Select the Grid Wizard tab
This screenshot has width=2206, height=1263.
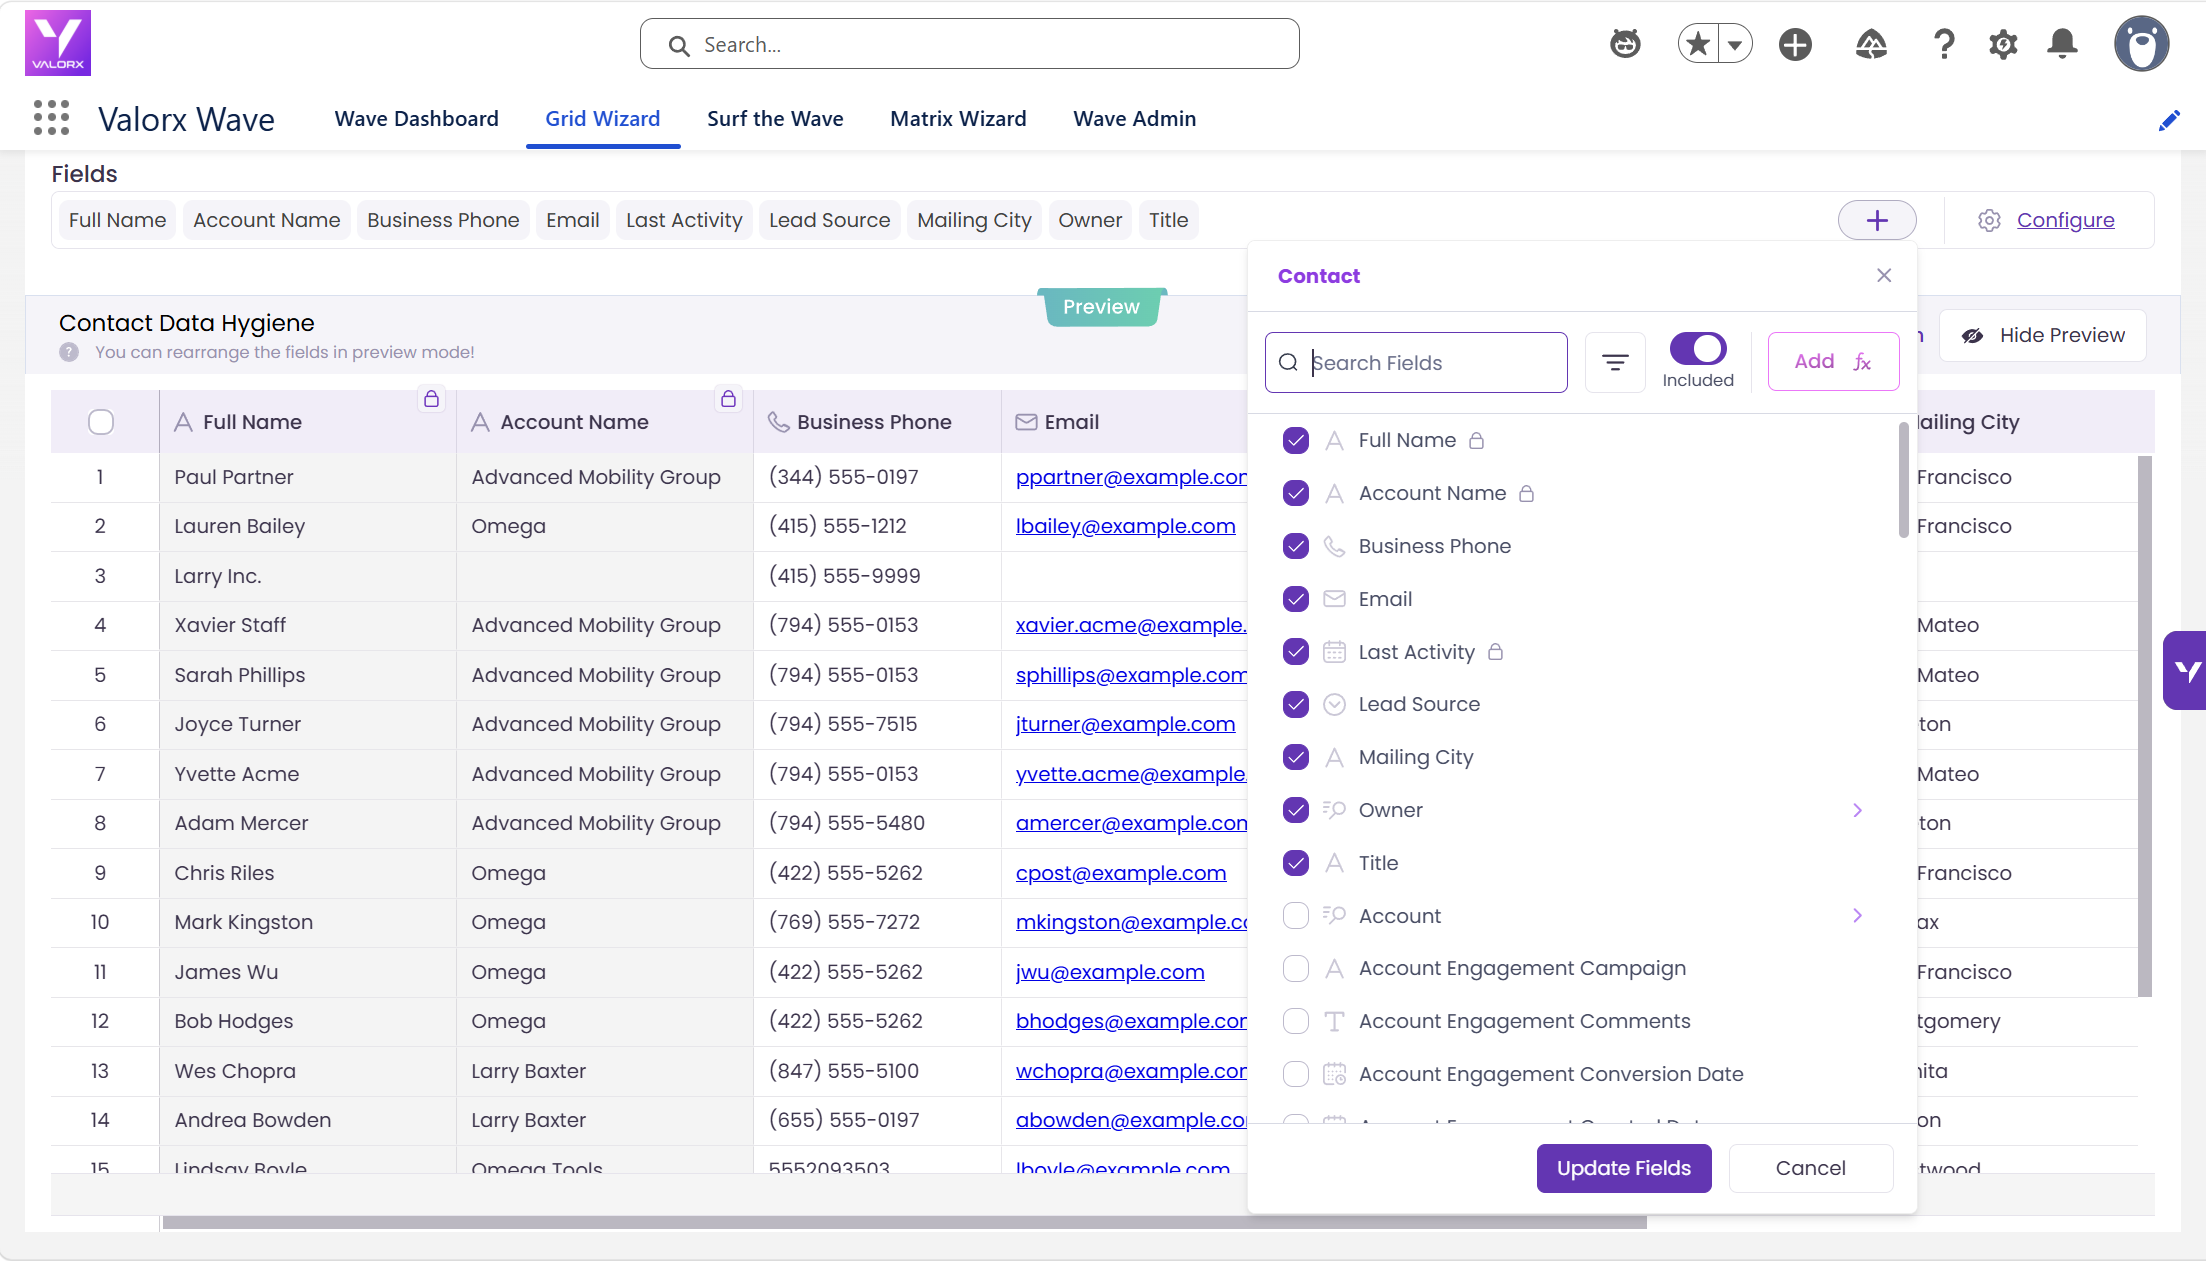click(x=603, y=119)
